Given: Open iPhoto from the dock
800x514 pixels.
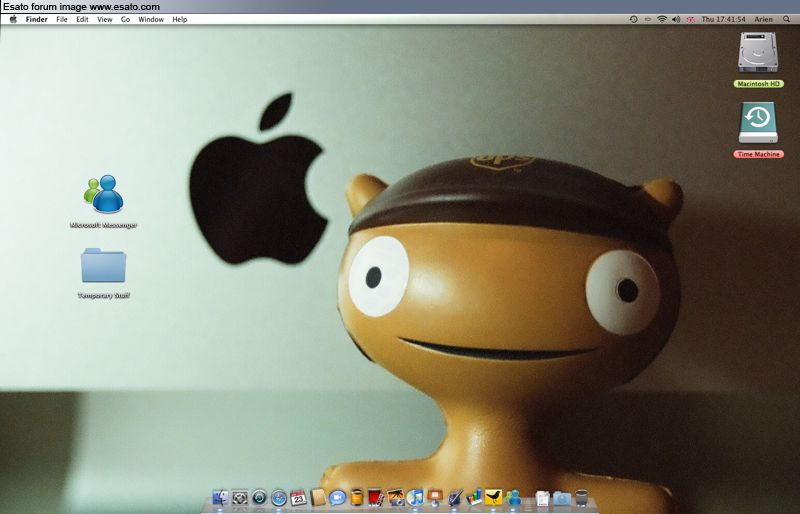Looking at the screenshot, I should (396, 497).
